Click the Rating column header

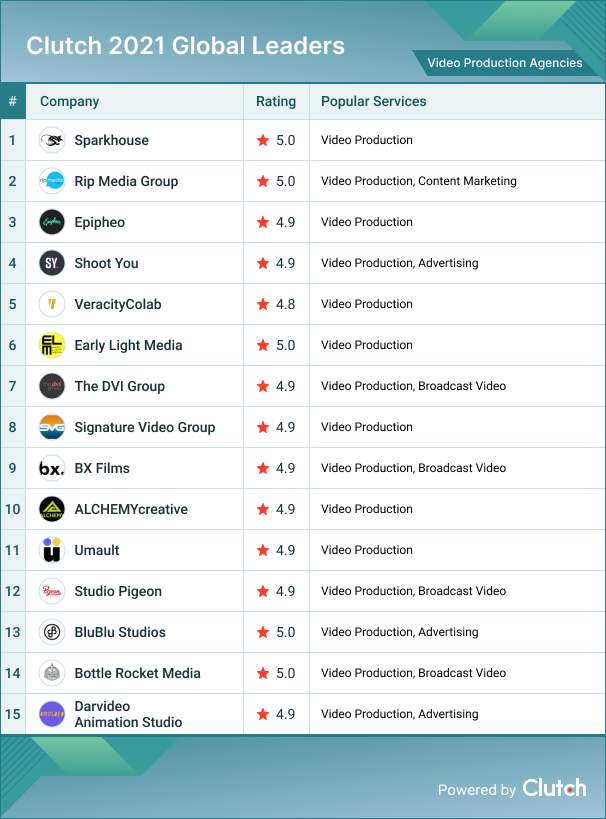click(x=276, y=101)
